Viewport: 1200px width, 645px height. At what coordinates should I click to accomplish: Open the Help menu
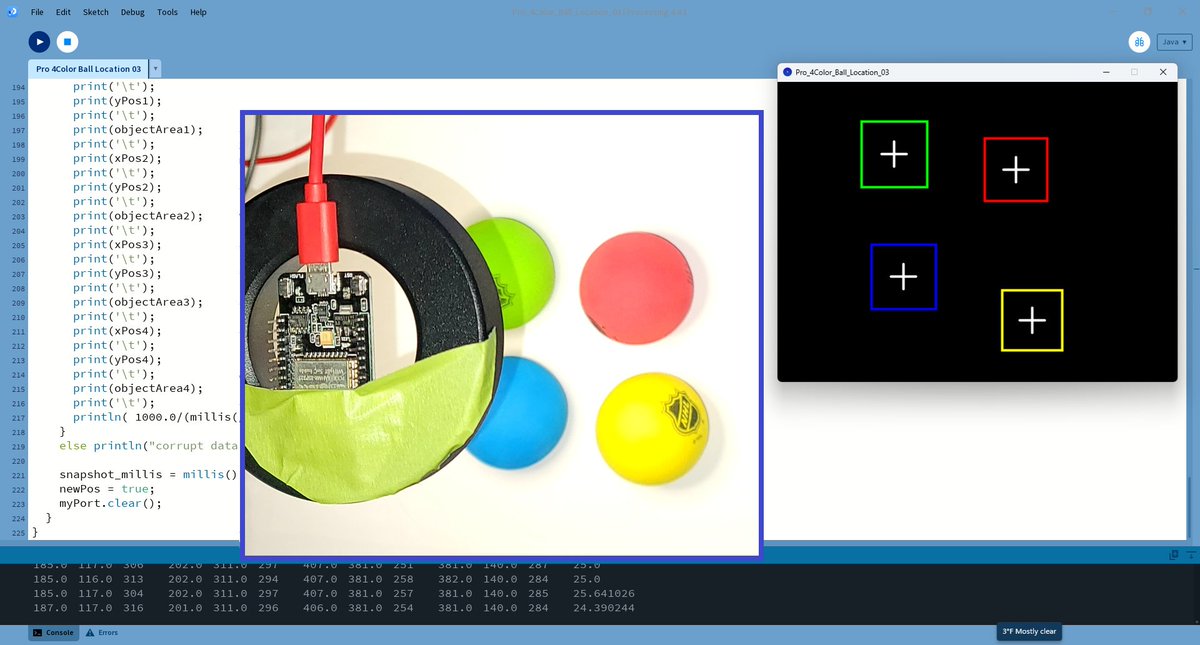(x=198, y=11)
